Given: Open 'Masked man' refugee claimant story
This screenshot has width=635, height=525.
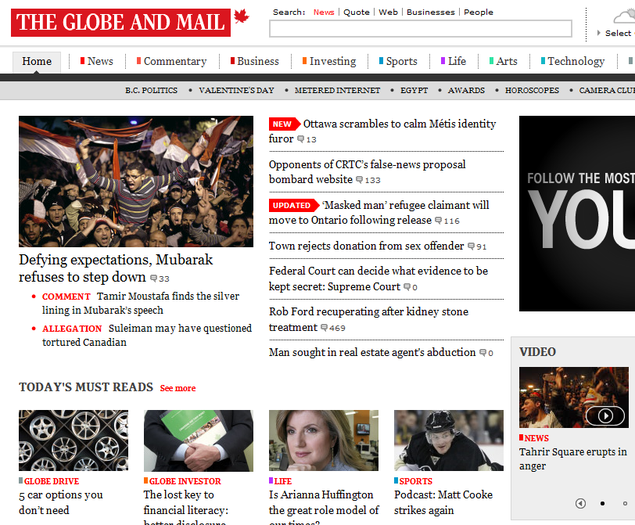Looking at the screenshot, I should click(x=379, y=212).
